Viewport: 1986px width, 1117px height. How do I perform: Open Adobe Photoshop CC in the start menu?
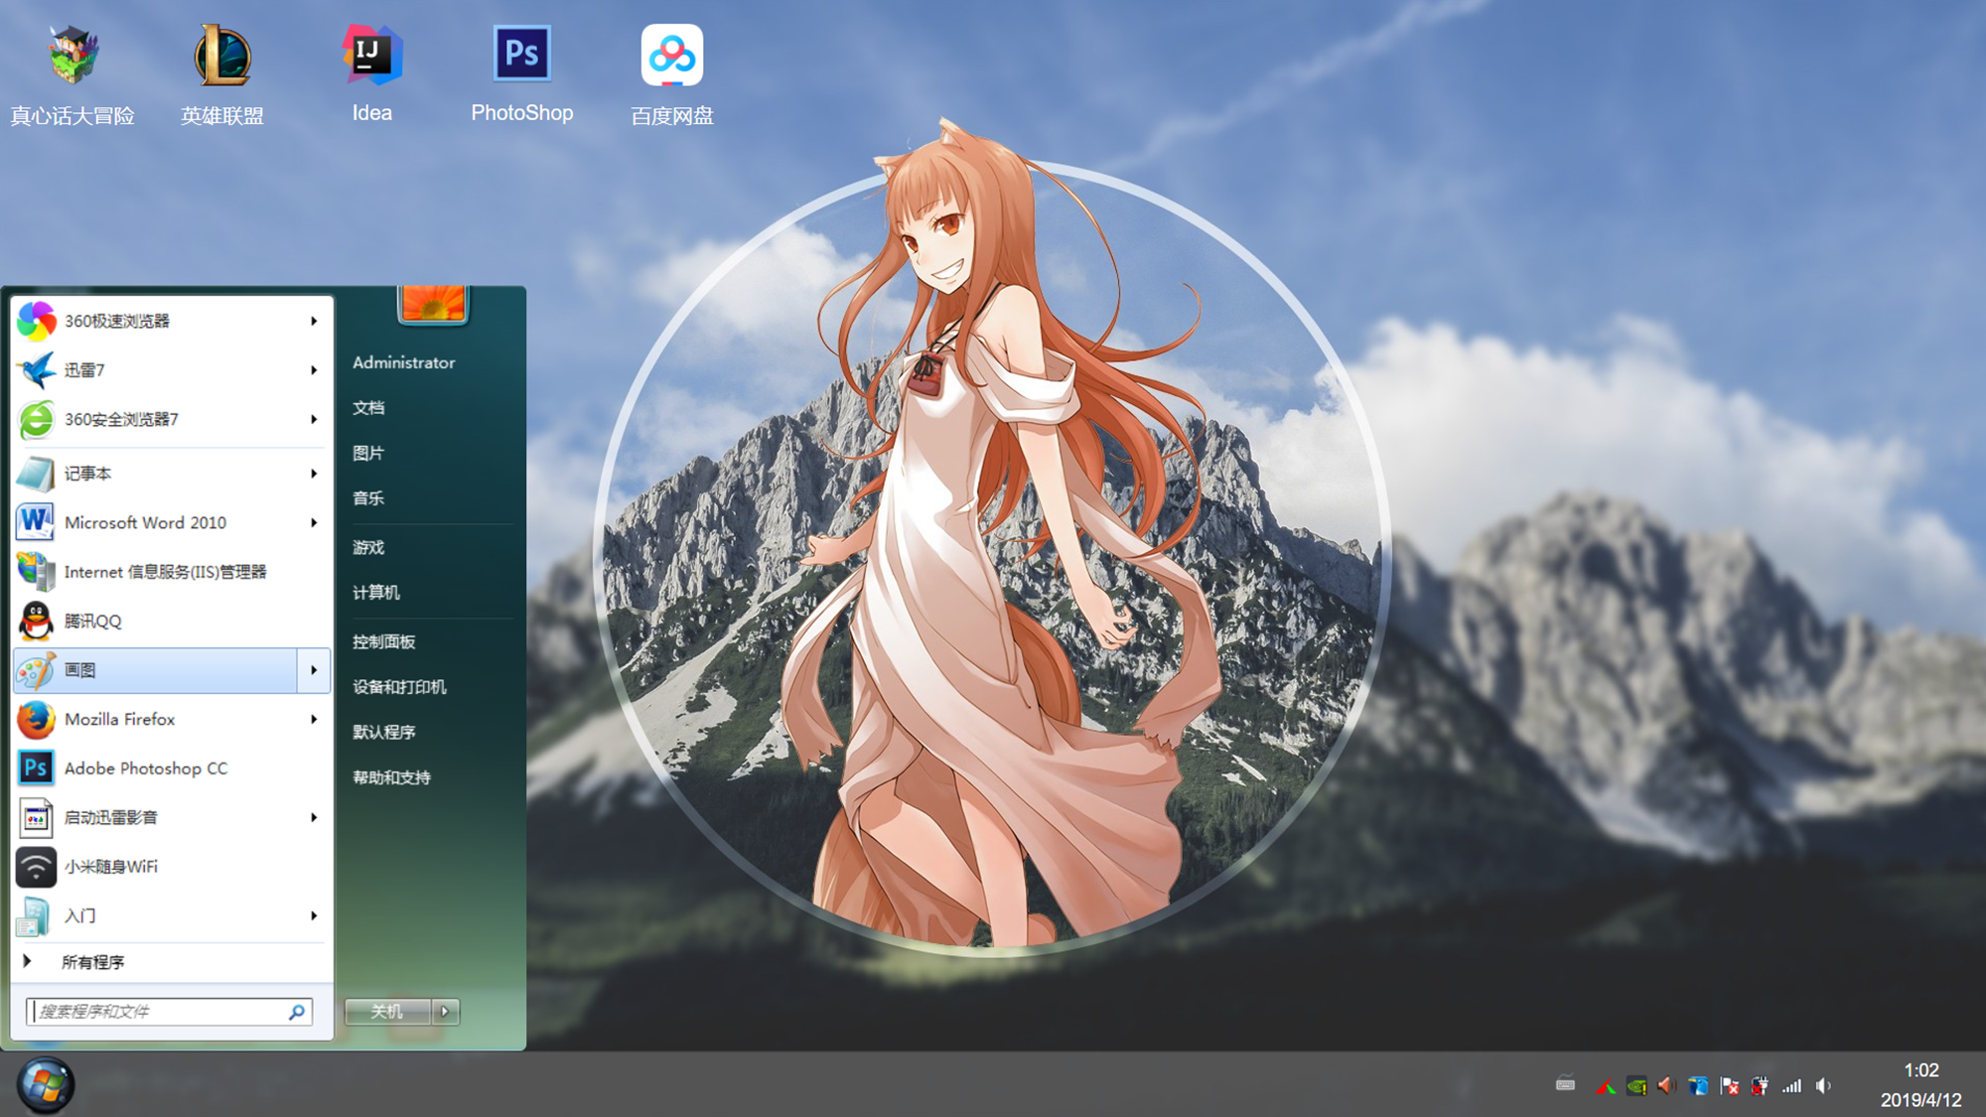[x=145, y=768]
